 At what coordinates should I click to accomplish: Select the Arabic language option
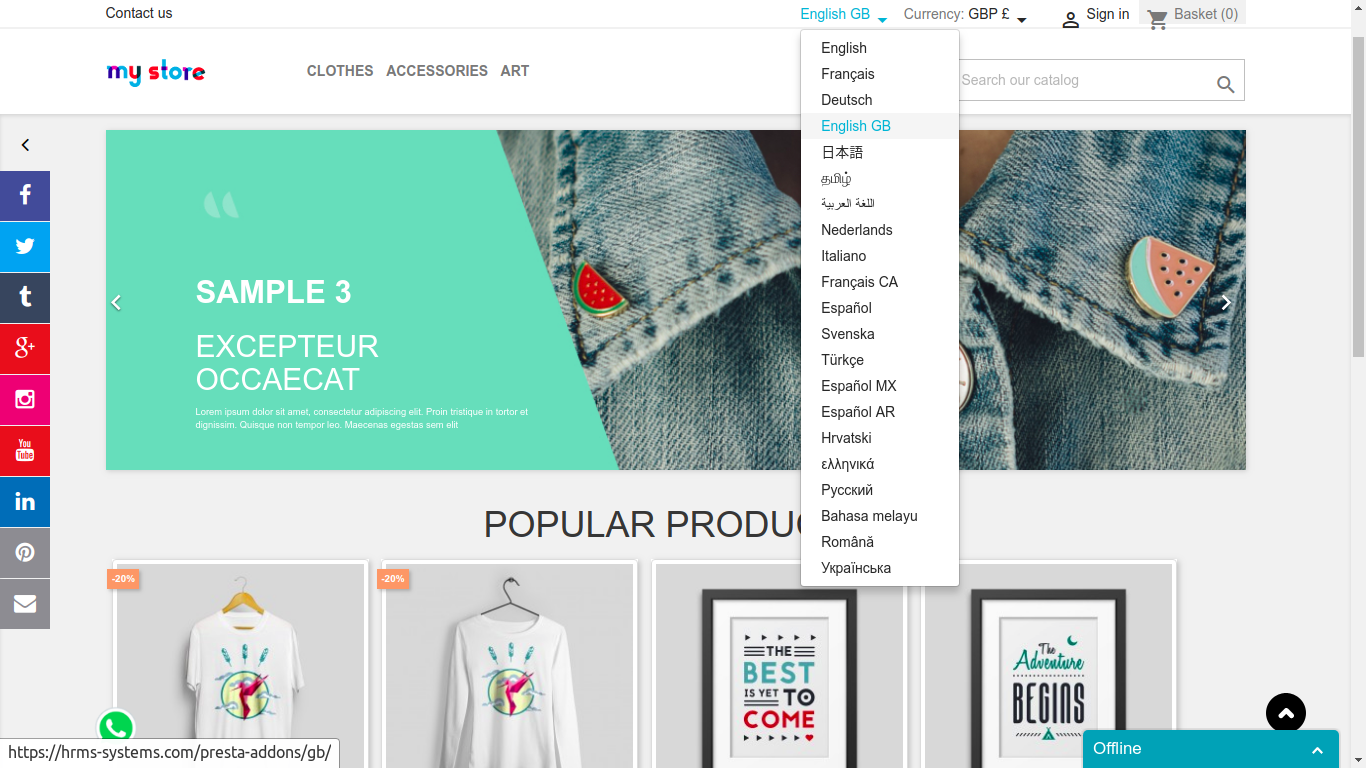(x=880, y=204)
